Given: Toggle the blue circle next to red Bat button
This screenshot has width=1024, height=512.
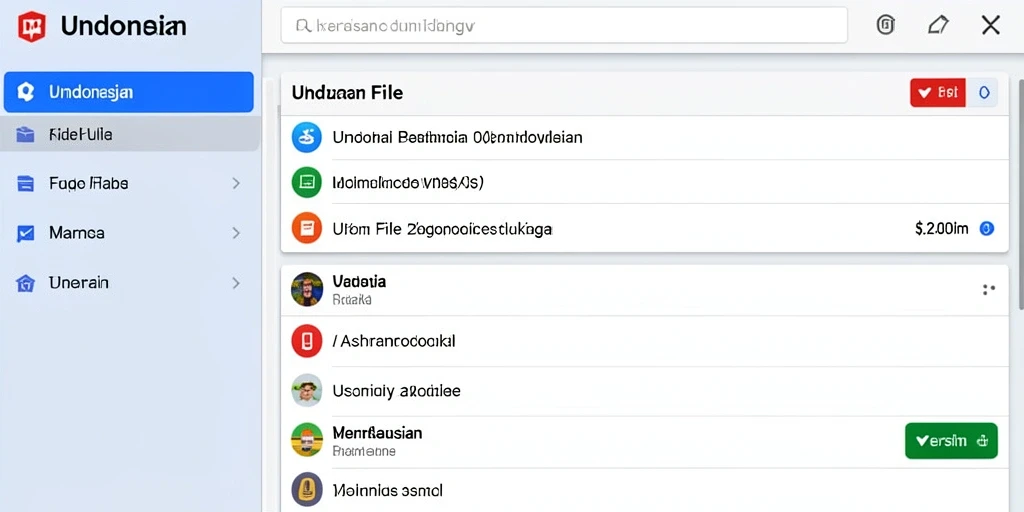Looking at the screenshot, I should pos(984,93).
